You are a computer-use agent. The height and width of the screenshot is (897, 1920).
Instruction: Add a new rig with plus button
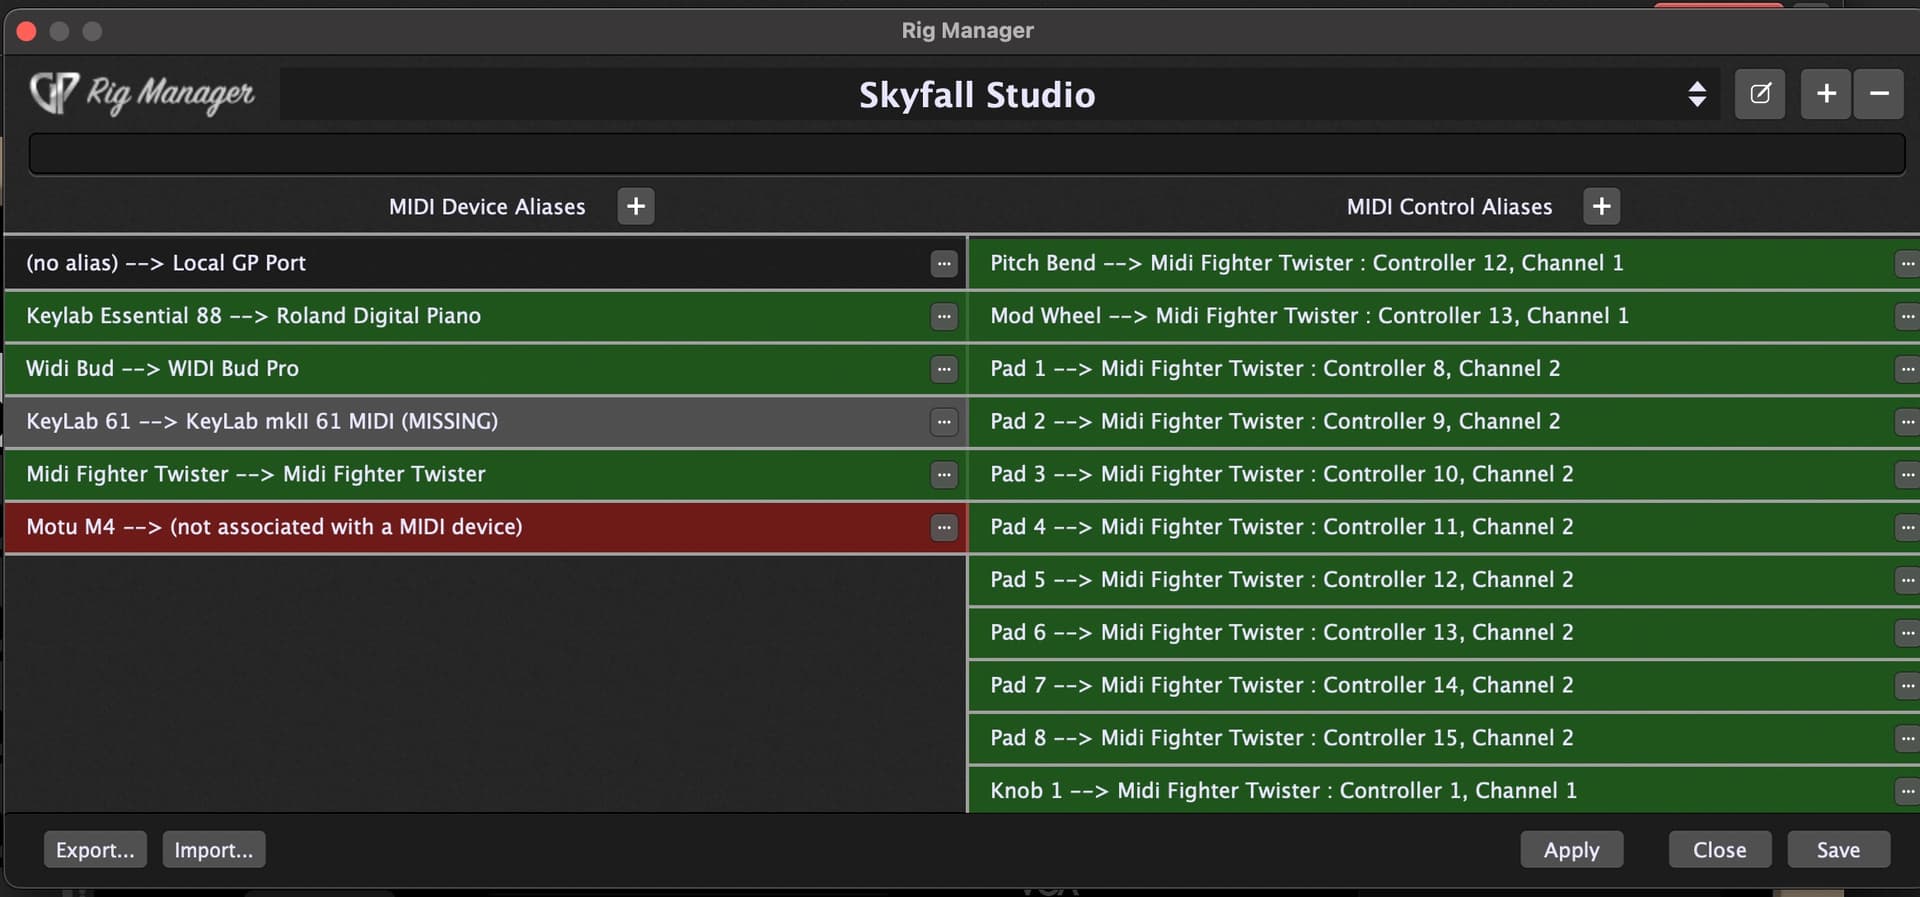tap(1826, 94)
